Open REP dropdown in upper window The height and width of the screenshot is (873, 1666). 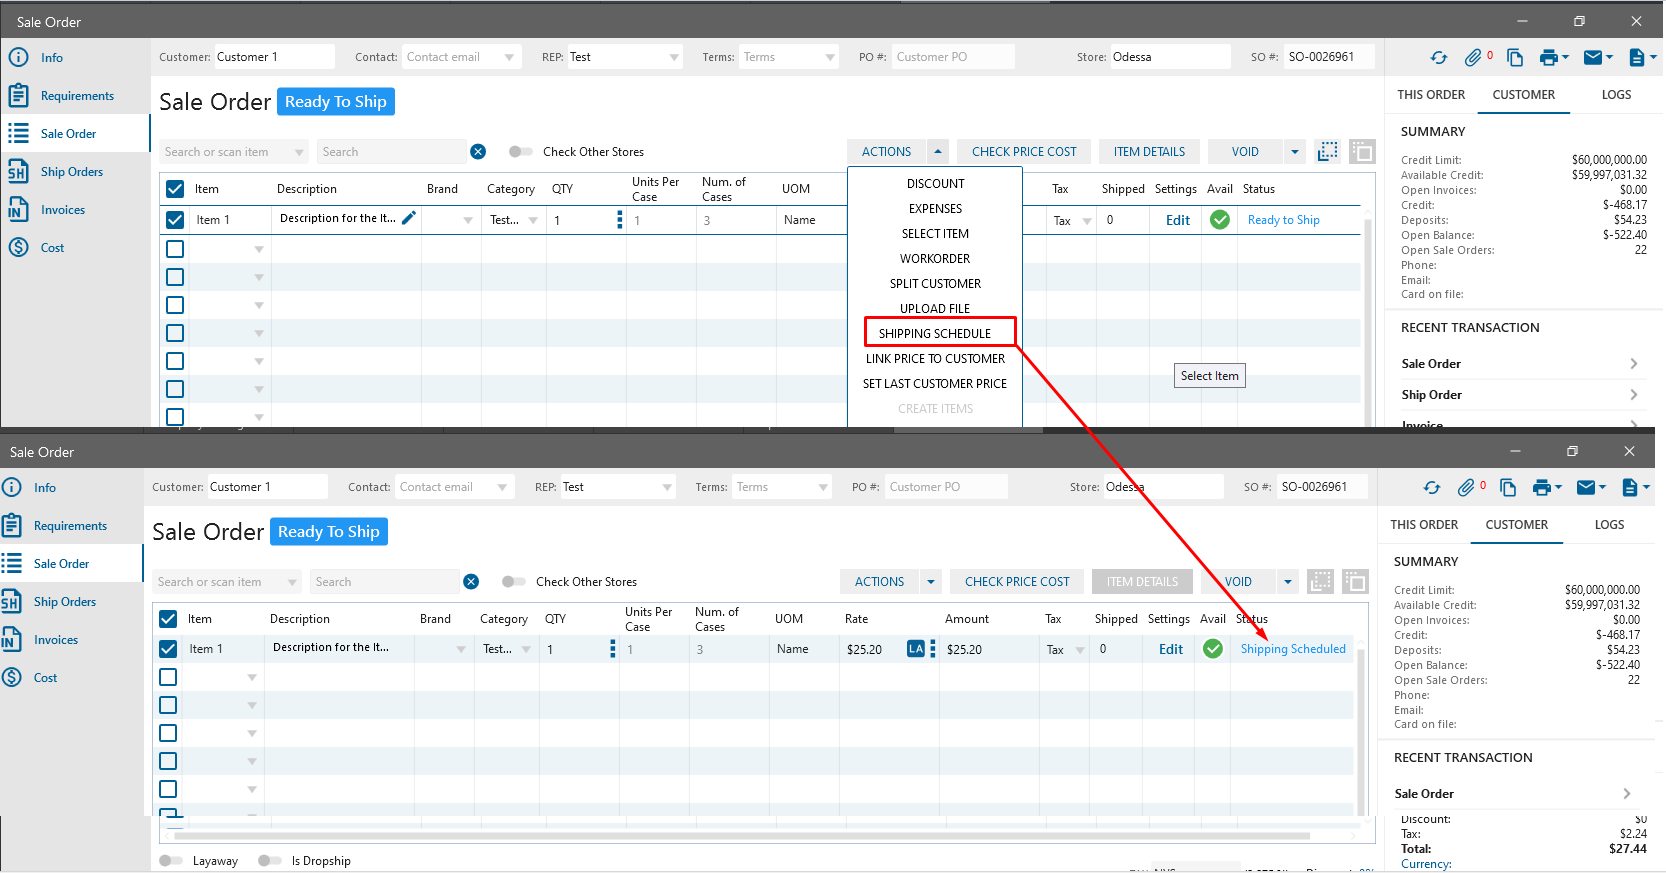pos(675,58)
